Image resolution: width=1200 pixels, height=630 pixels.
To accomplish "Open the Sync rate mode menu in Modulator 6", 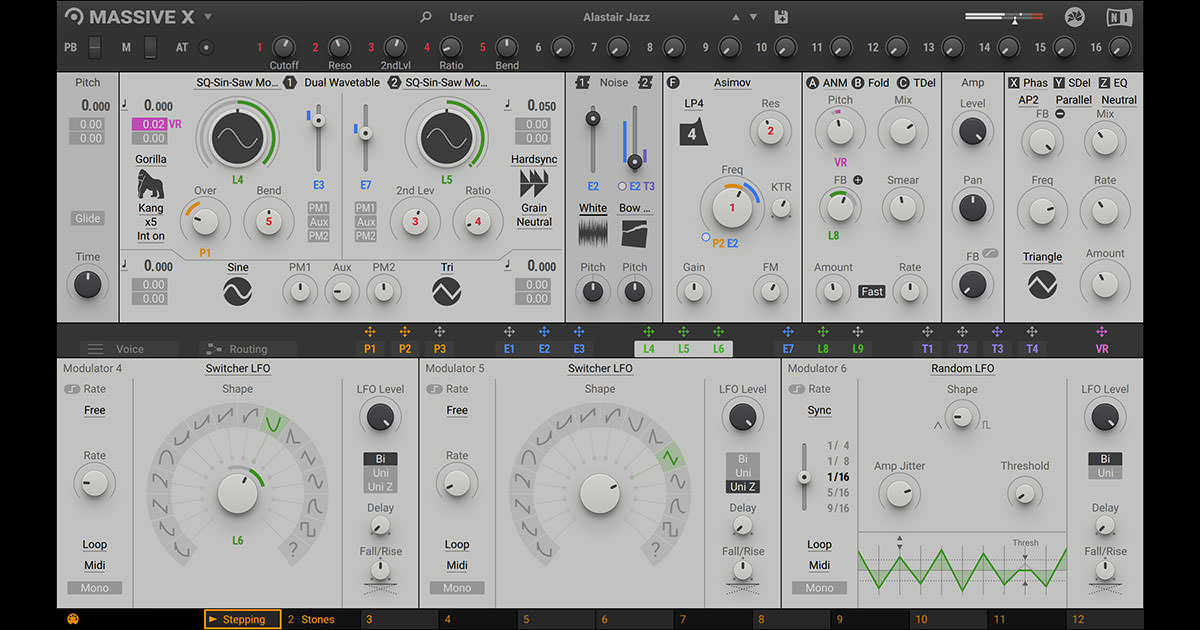I will coord(819,411).
